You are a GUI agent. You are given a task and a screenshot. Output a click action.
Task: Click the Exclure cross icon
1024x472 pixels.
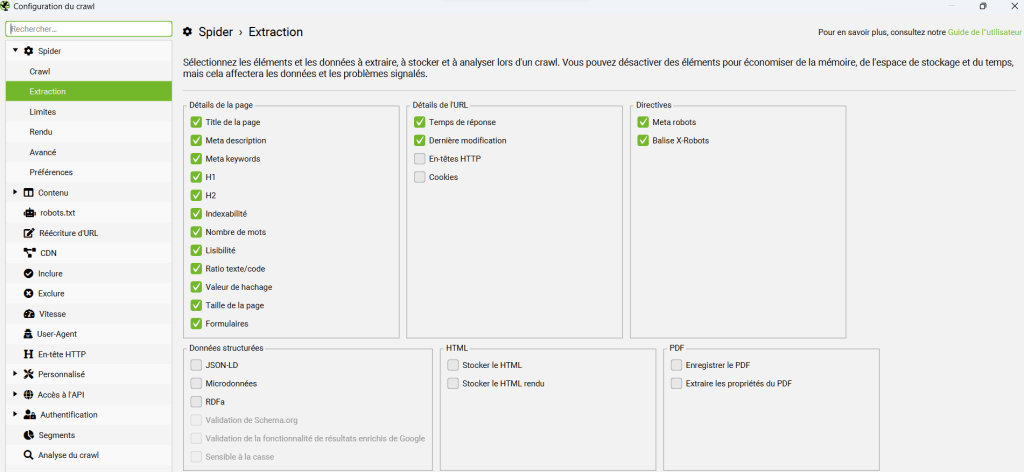click(x=29, y=293)
